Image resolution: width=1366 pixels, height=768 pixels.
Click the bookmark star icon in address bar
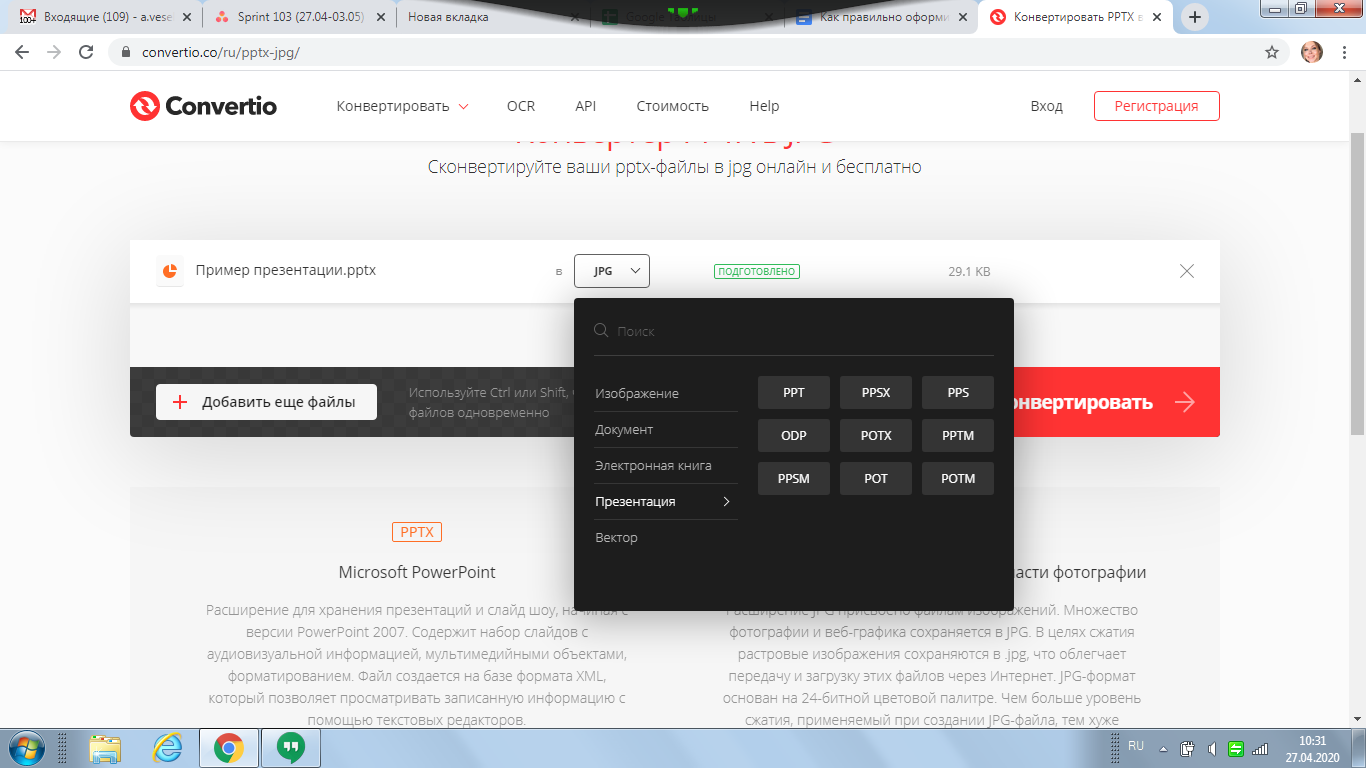pos(1272,52)
